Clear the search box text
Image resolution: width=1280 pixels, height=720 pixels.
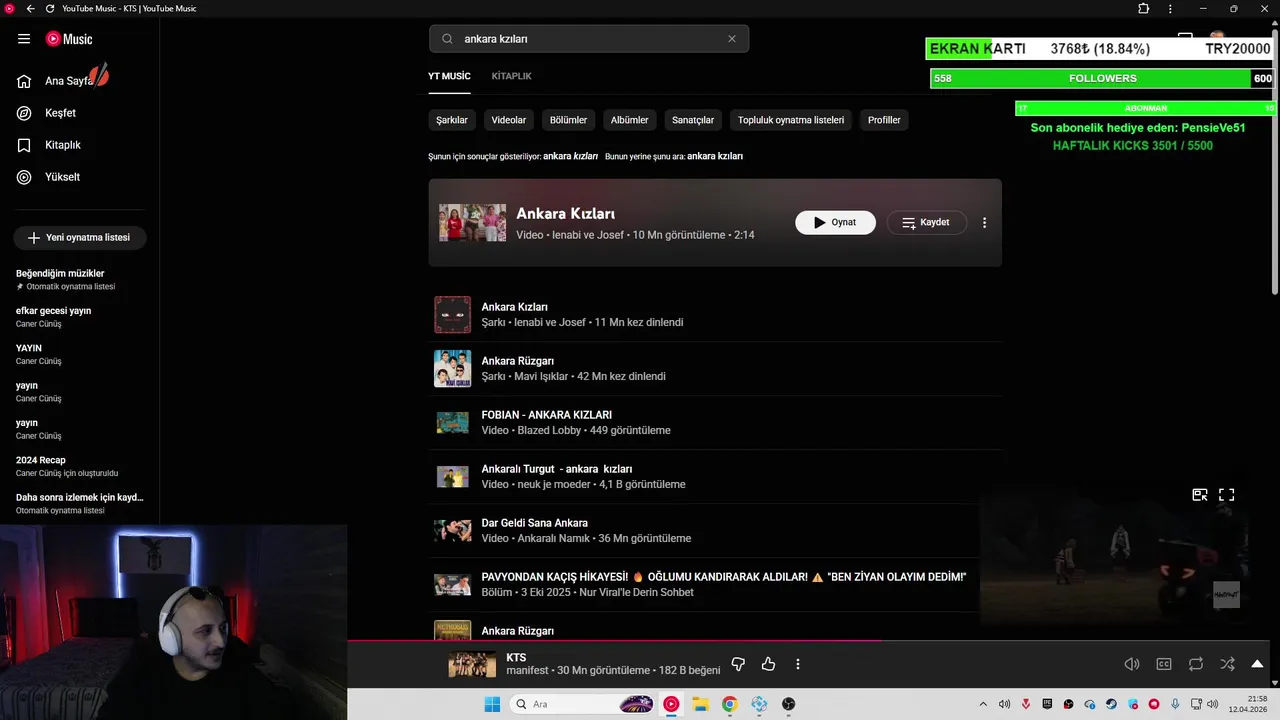pyautogui.click(x=732, y=39)
